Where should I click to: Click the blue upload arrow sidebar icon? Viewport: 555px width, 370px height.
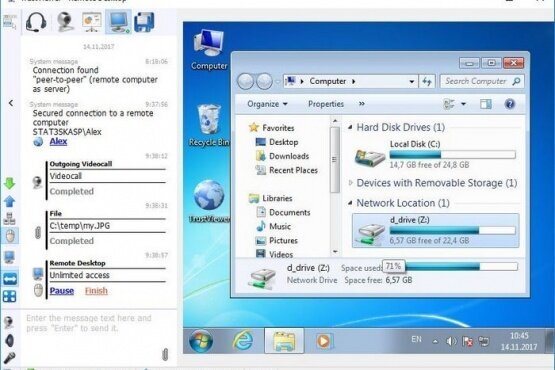(10, 201)
